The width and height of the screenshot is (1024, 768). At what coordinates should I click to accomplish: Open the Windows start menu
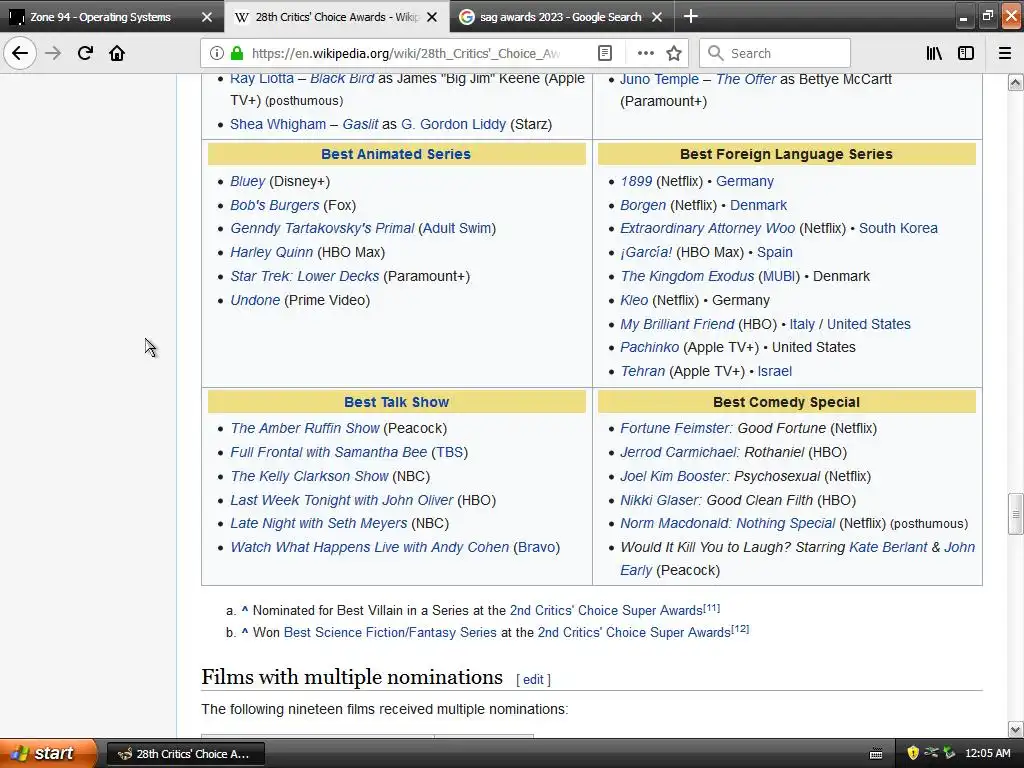(48, 753)
